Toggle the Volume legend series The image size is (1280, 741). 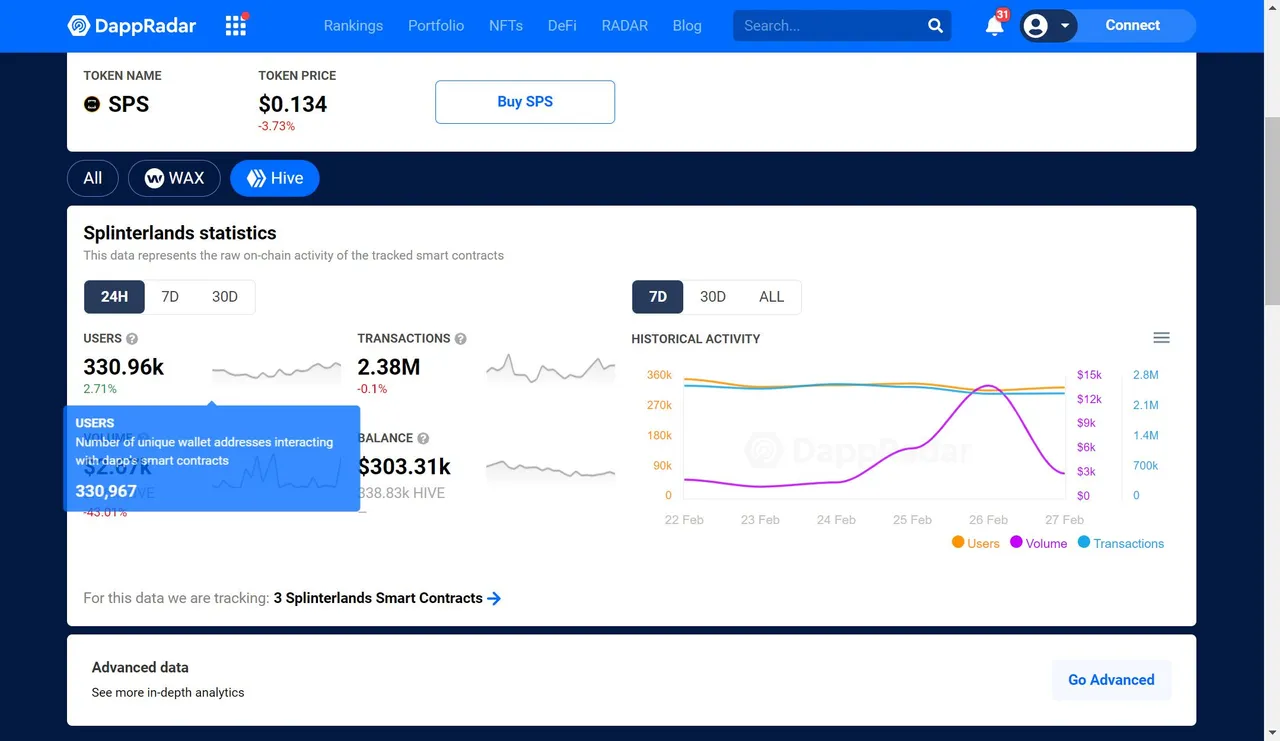coord(1039,543)
